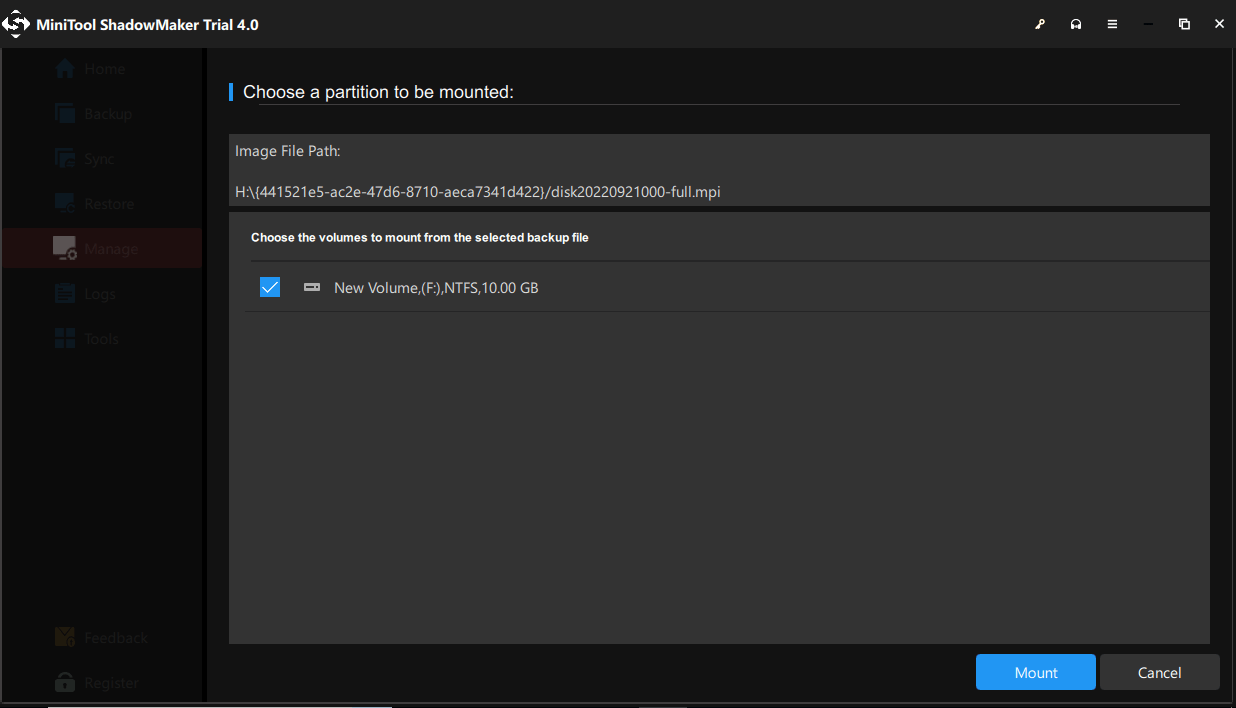This screenshot has height=708, width=1236.
Task: Open the Register link label
Action: [x=111, y=683]
